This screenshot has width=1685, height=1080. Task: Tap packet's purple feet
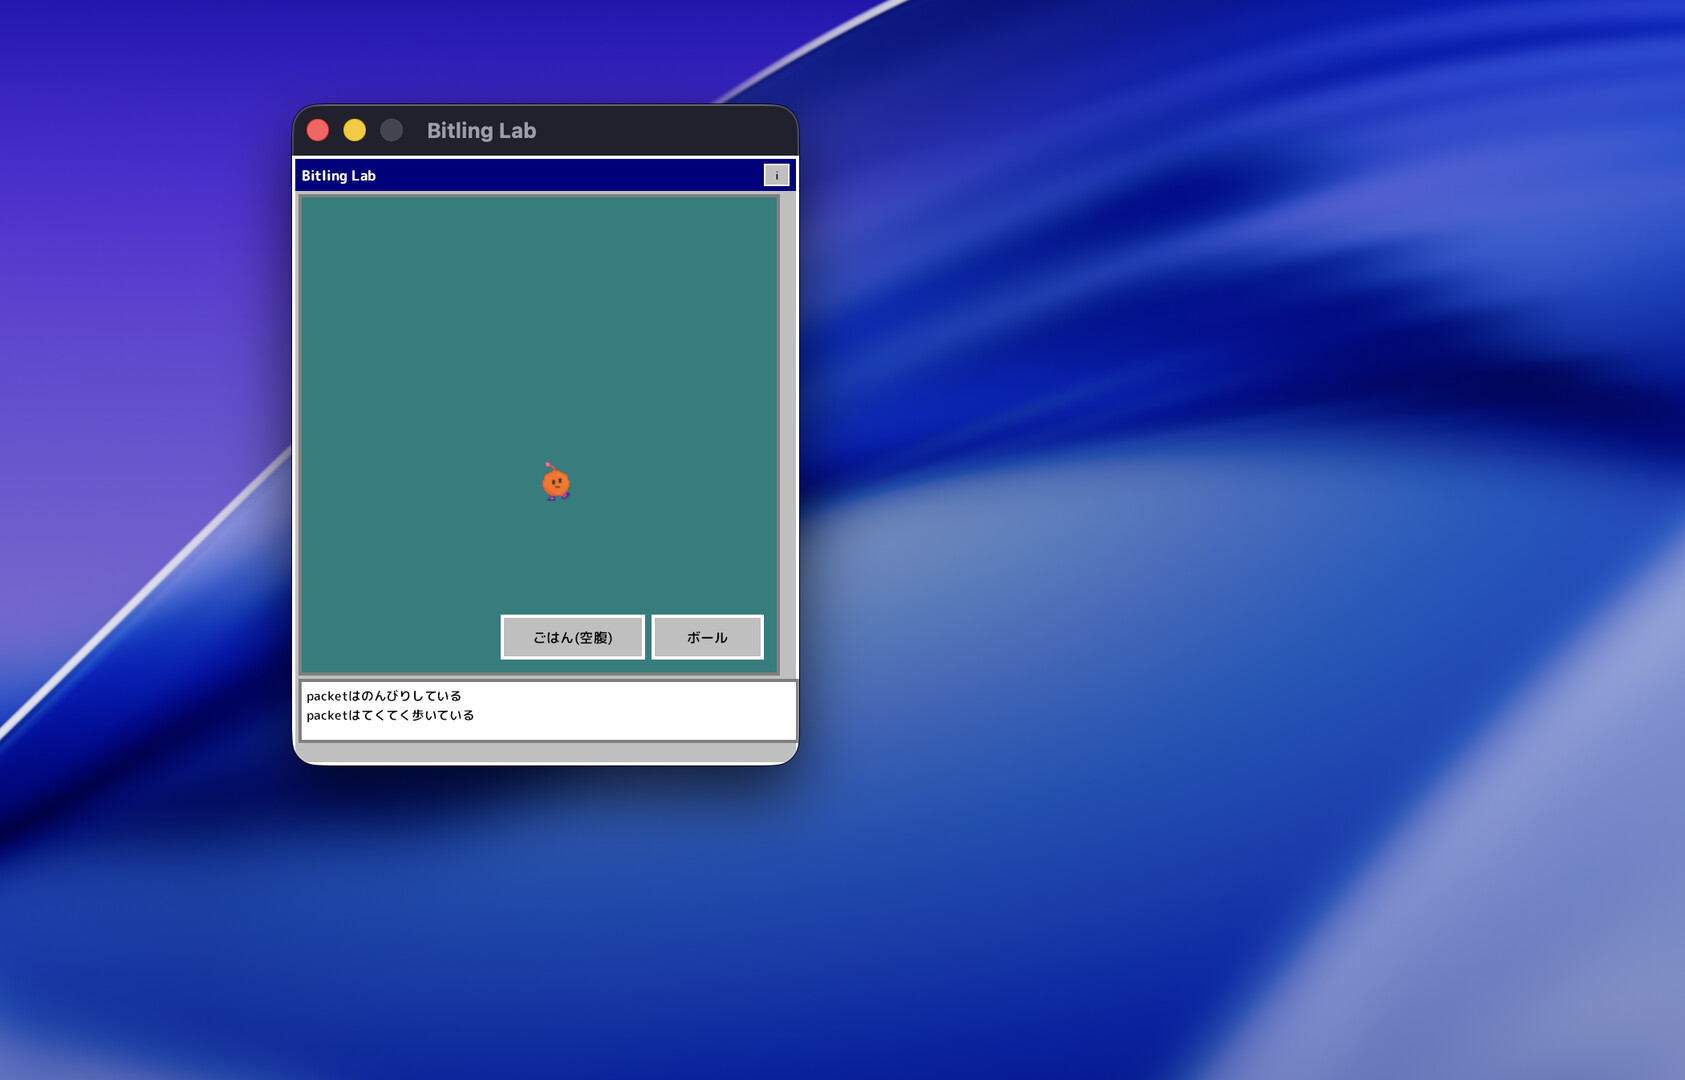[x=556, y=497]
